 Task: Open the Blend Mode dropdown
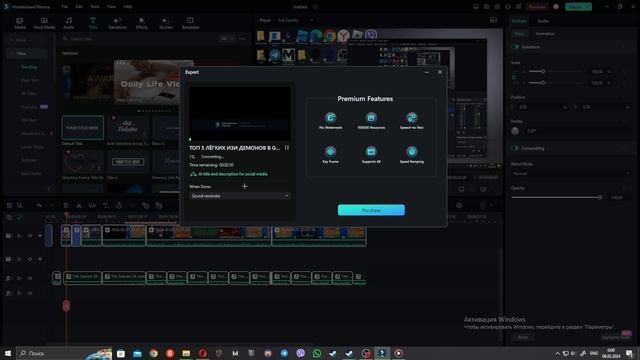click(571, 173)
